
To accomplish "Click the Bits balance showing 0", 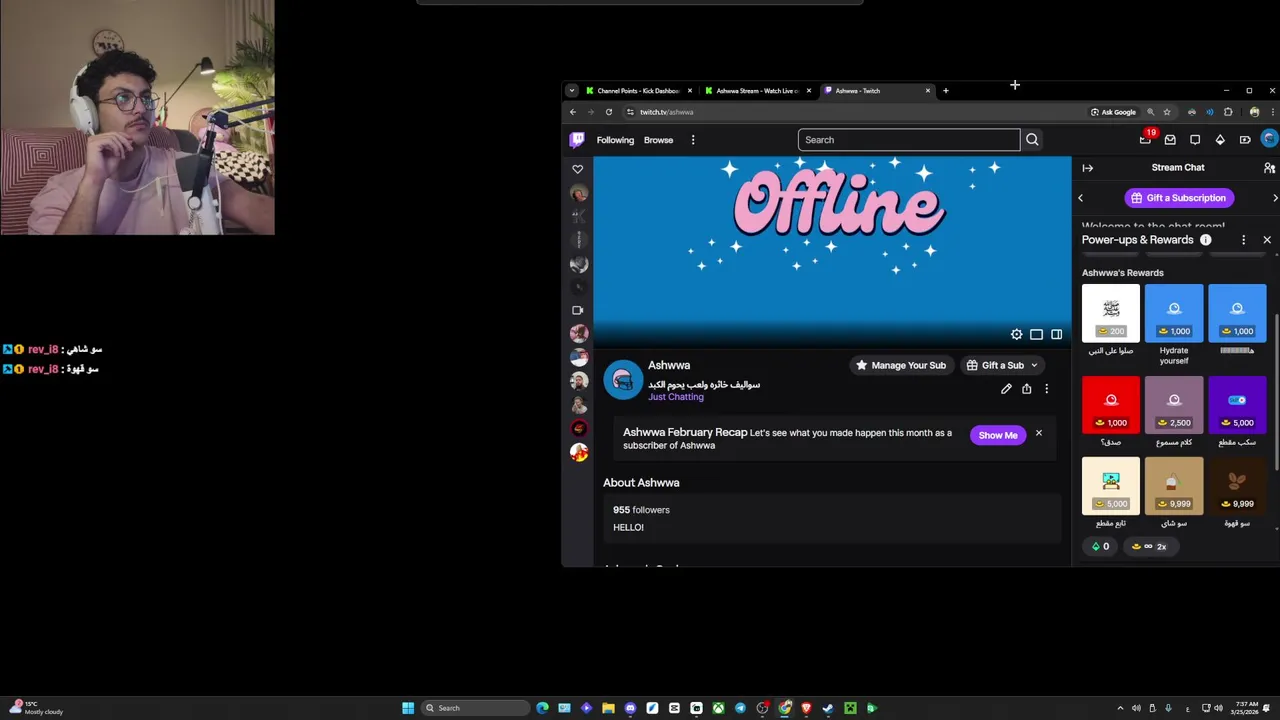I will click(x=1100, y=546).
